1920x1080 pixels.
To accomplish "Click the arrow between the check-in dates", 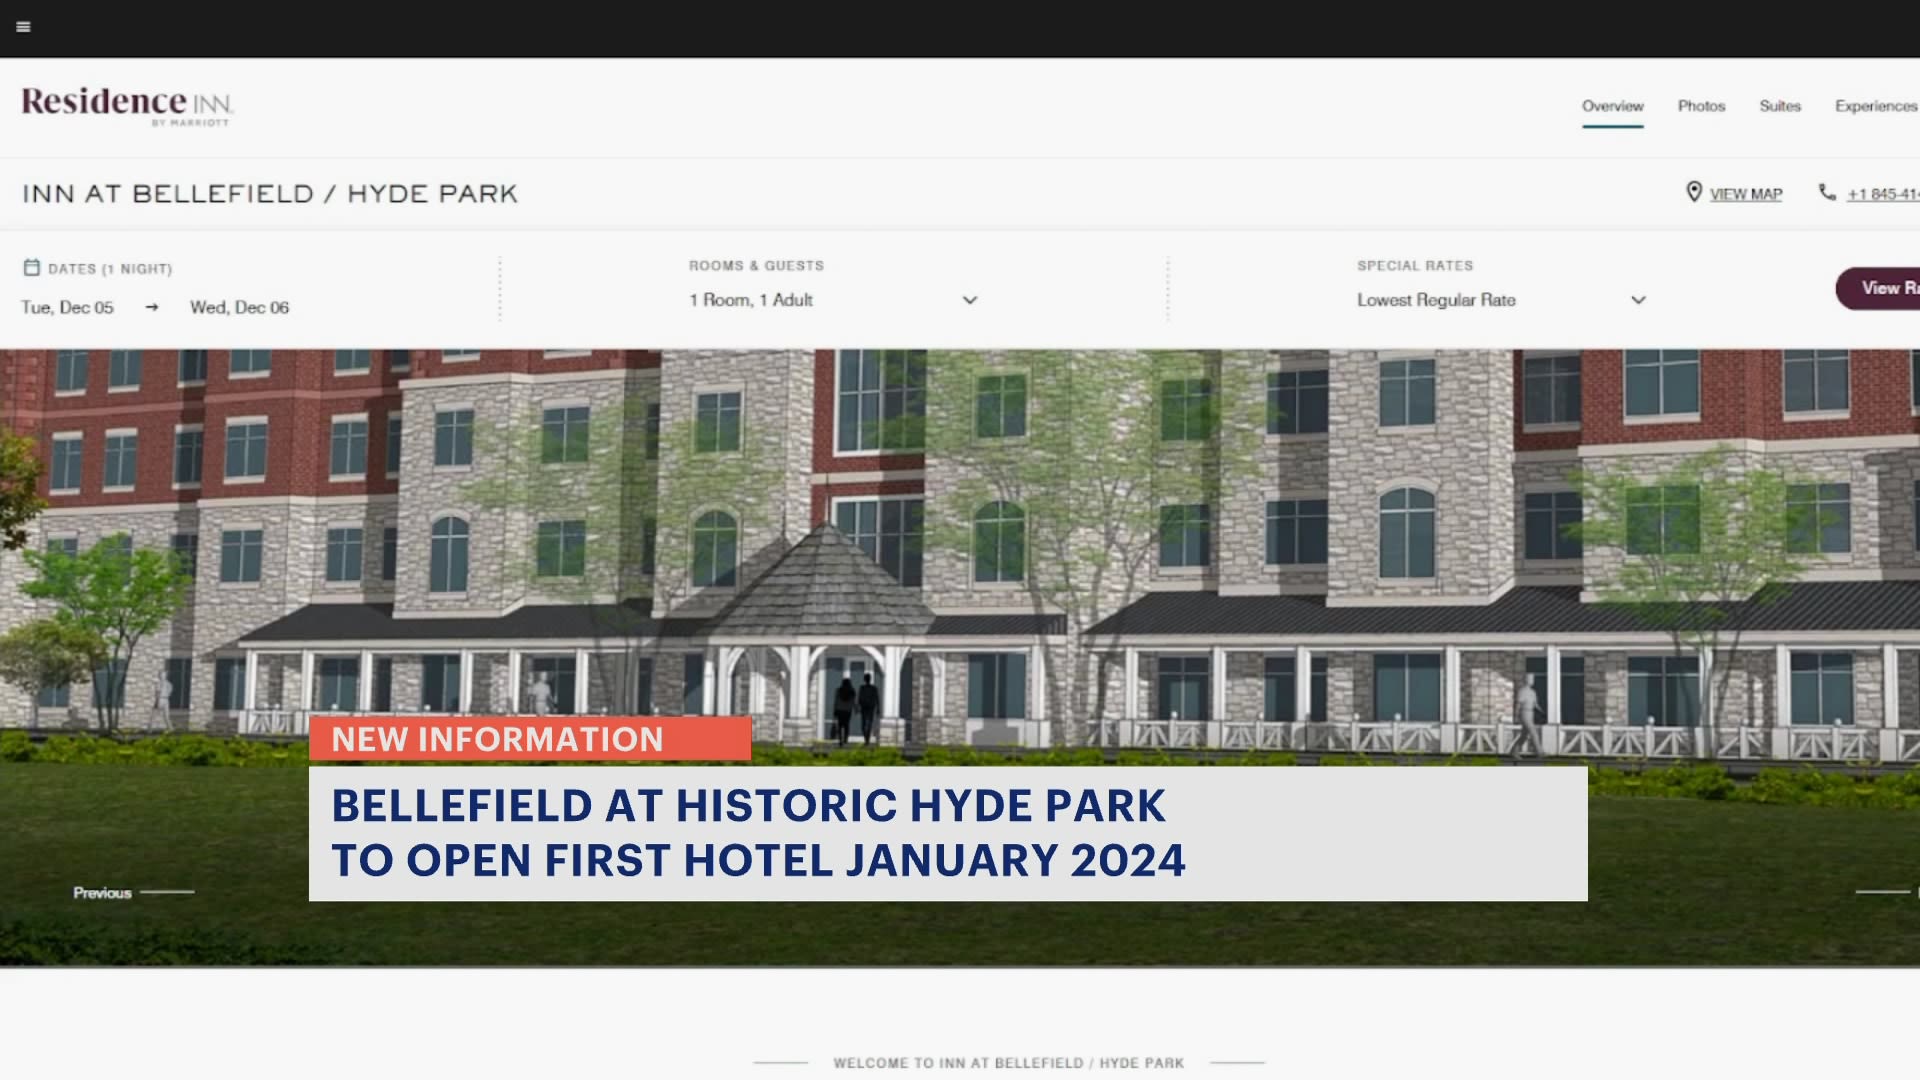I will (151, 307).
